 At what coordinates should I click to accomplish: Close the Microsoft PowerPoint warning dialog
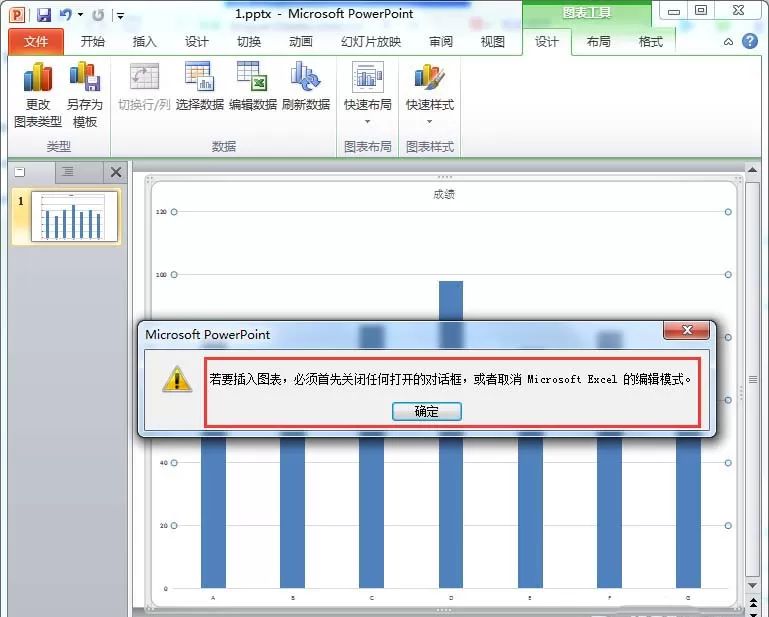tap(686, 330)
